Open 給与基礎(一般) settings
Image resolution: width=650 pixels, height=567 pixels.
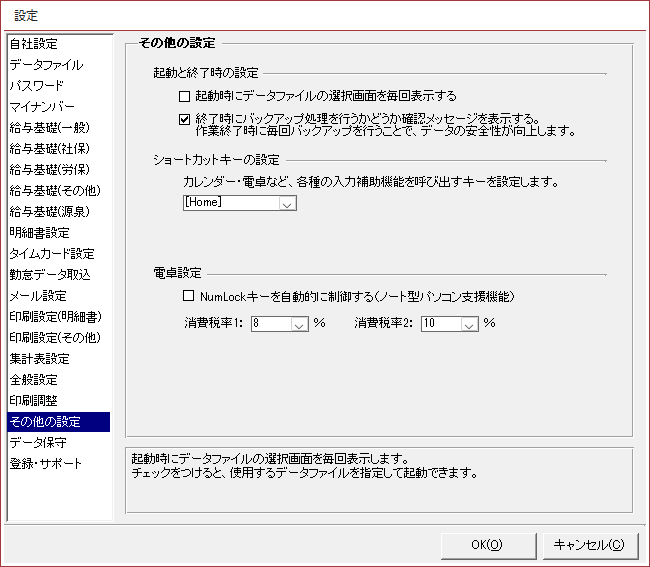pos(49,128)
